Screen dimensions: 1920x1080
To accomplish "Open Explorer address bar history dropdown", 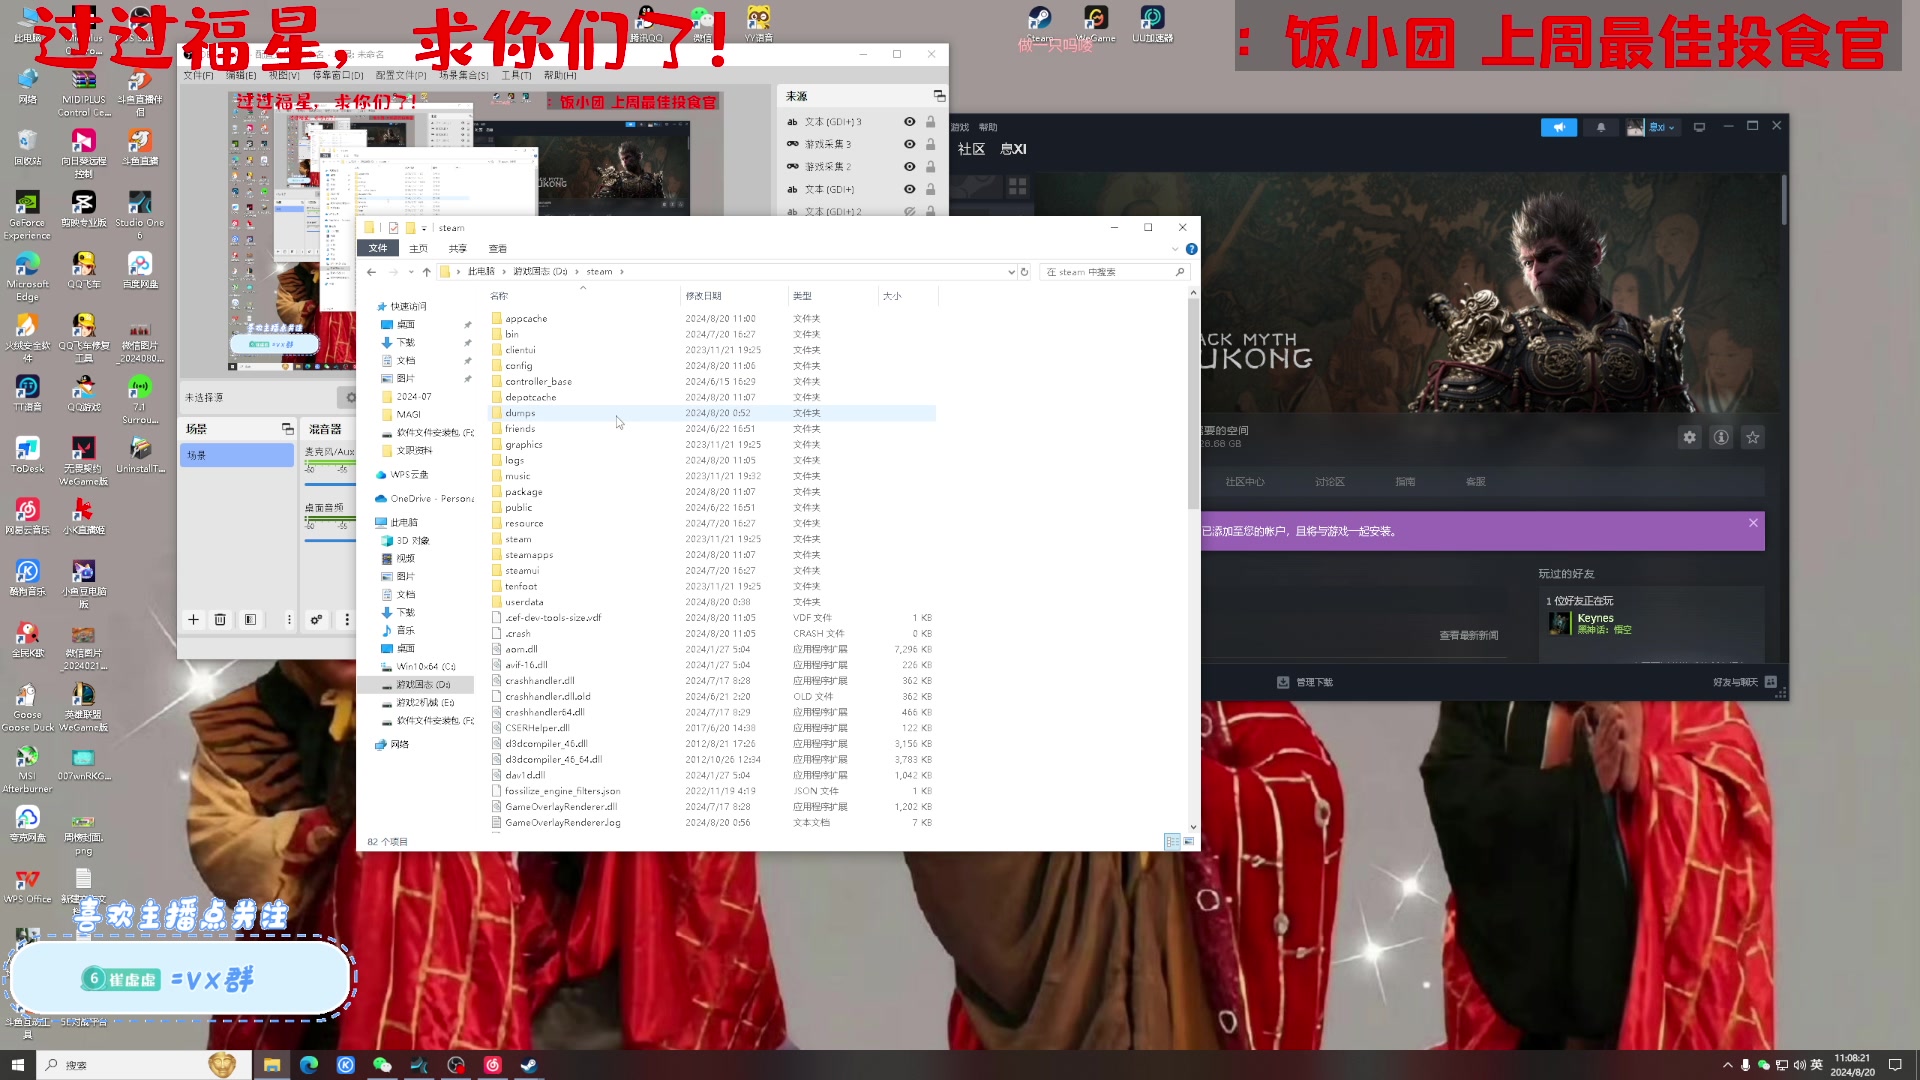I will click(x=1011, y=272).
